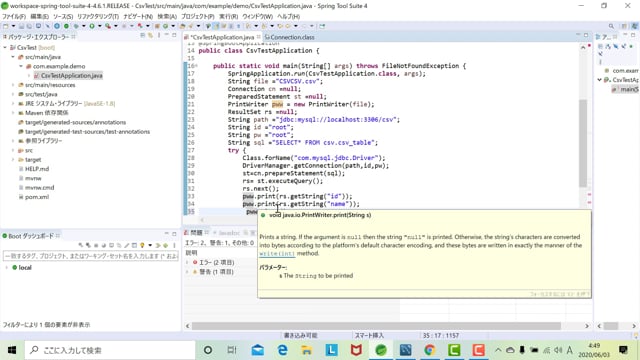640x360 pixels.
Task: Open Boot Dashboard view menu (three dots)
Action: click(x=174, y=245)
